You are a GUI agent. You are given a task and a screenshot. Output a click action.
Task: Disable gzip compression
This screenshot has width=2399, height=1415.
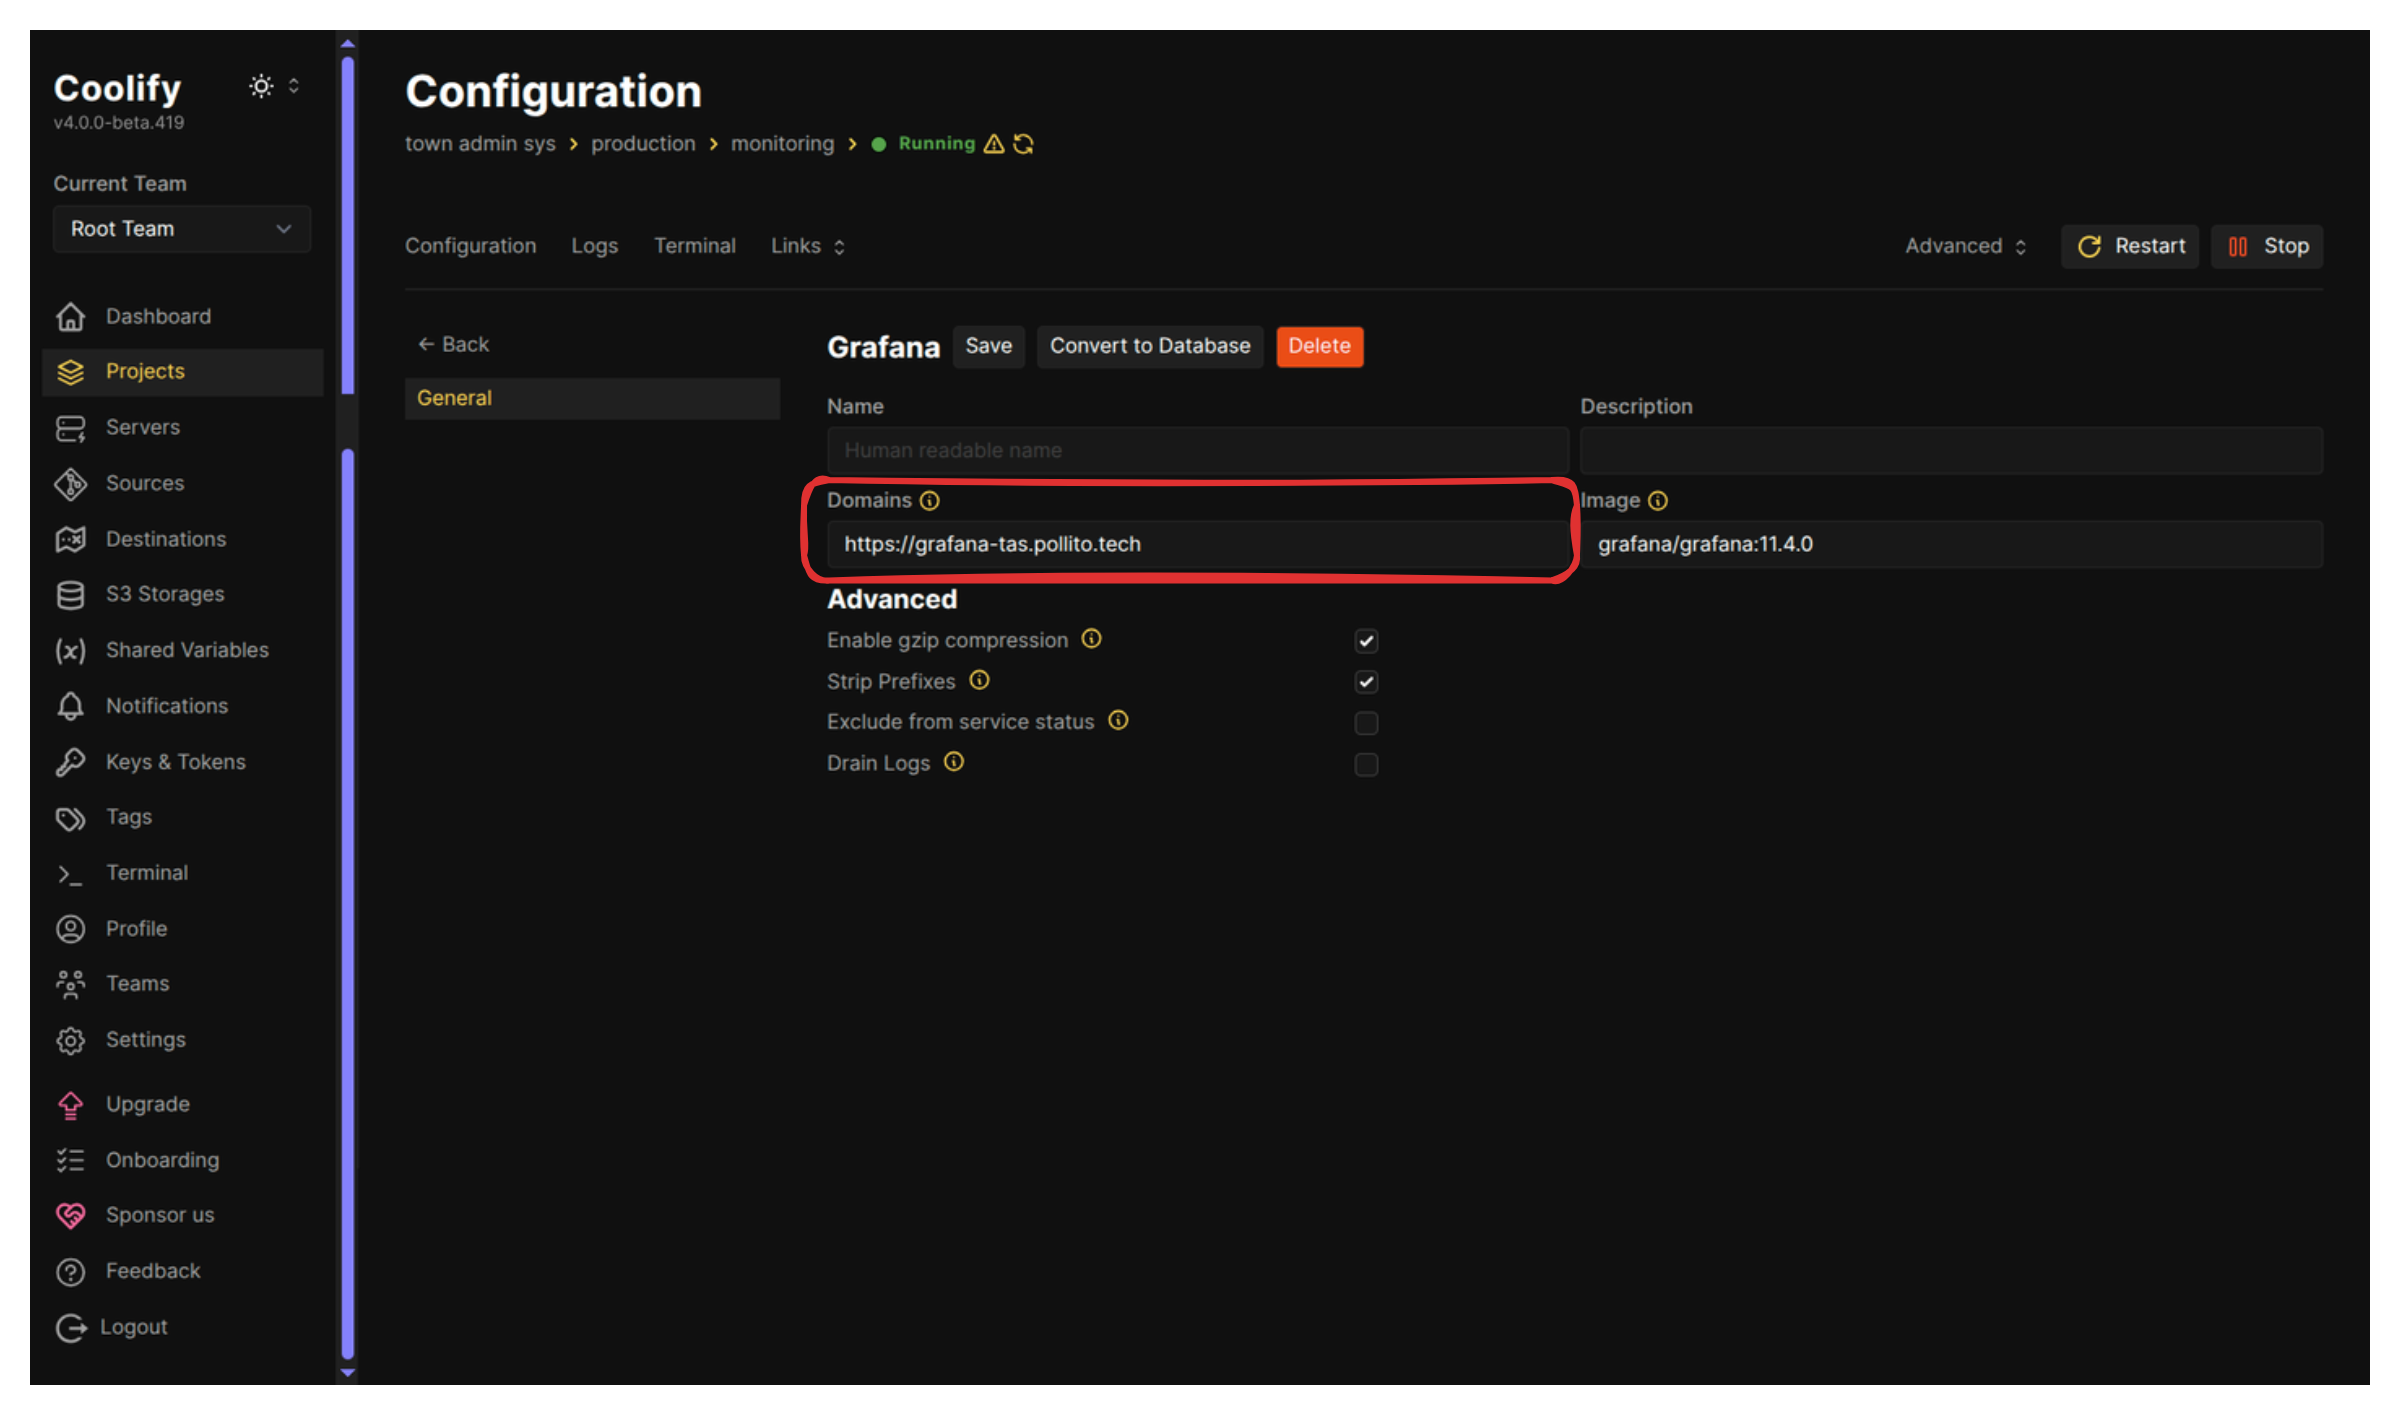(1366, 641)
